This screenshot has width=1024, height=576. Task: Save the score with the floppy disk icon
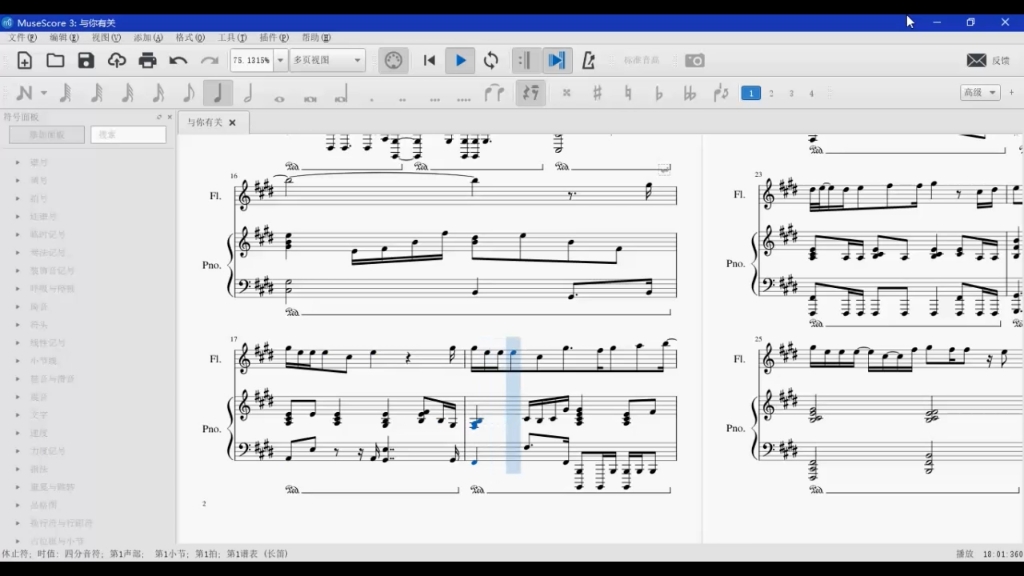(x=86, y=61)
